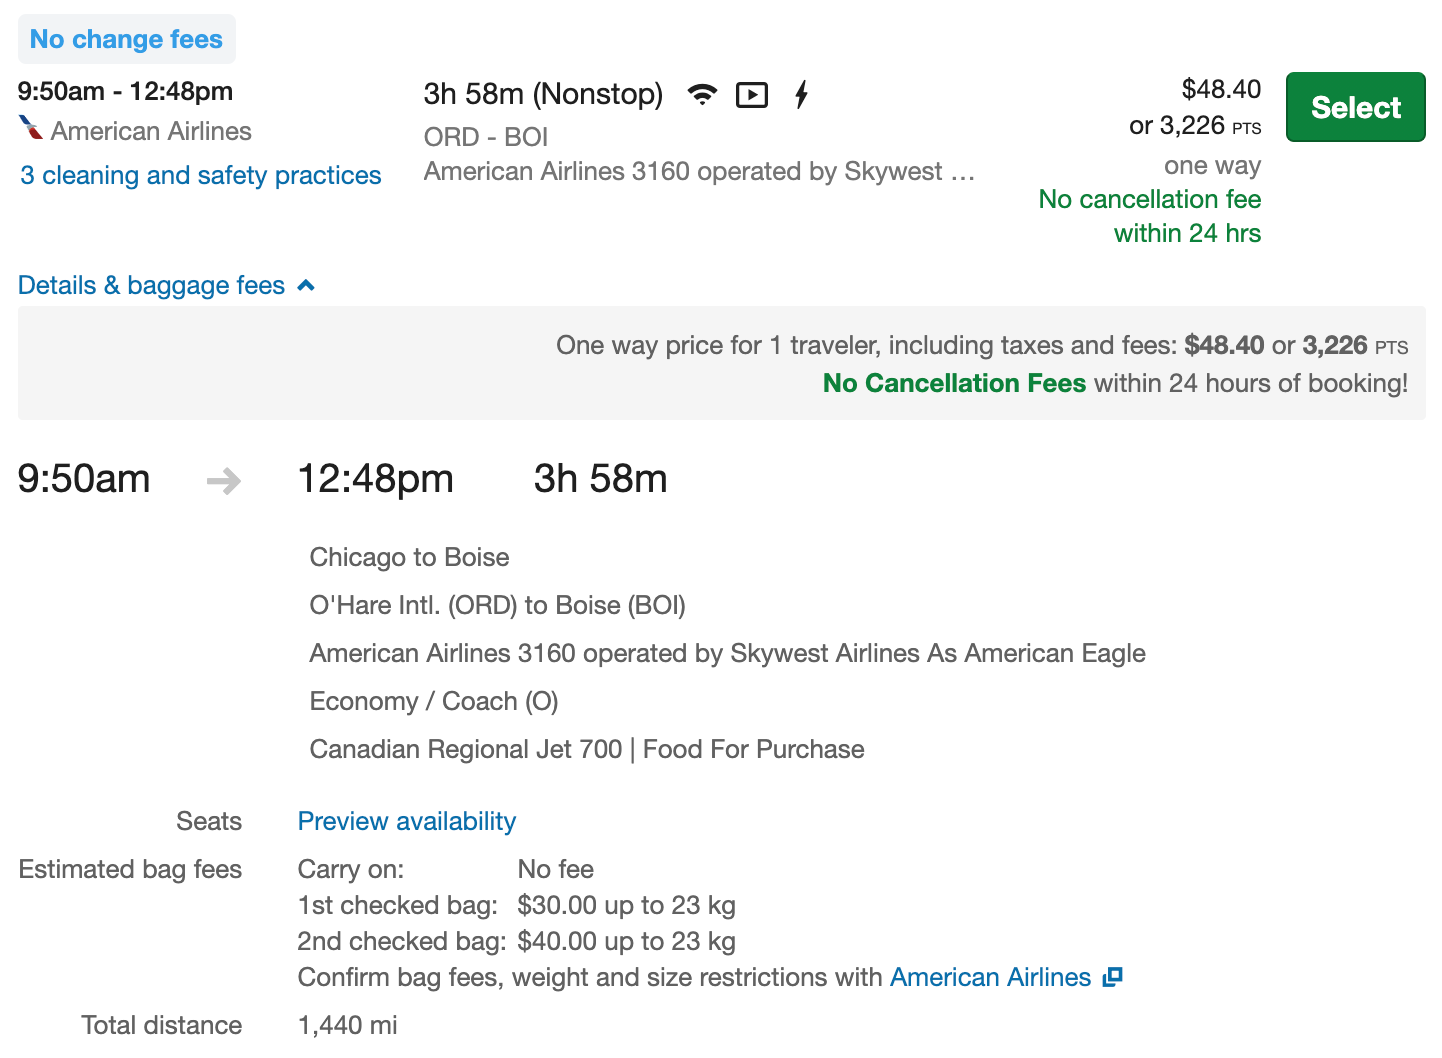The image size is (1442, 1058).
Task: Open 3 cleaning and safety practices link
Action: [200, 175]
